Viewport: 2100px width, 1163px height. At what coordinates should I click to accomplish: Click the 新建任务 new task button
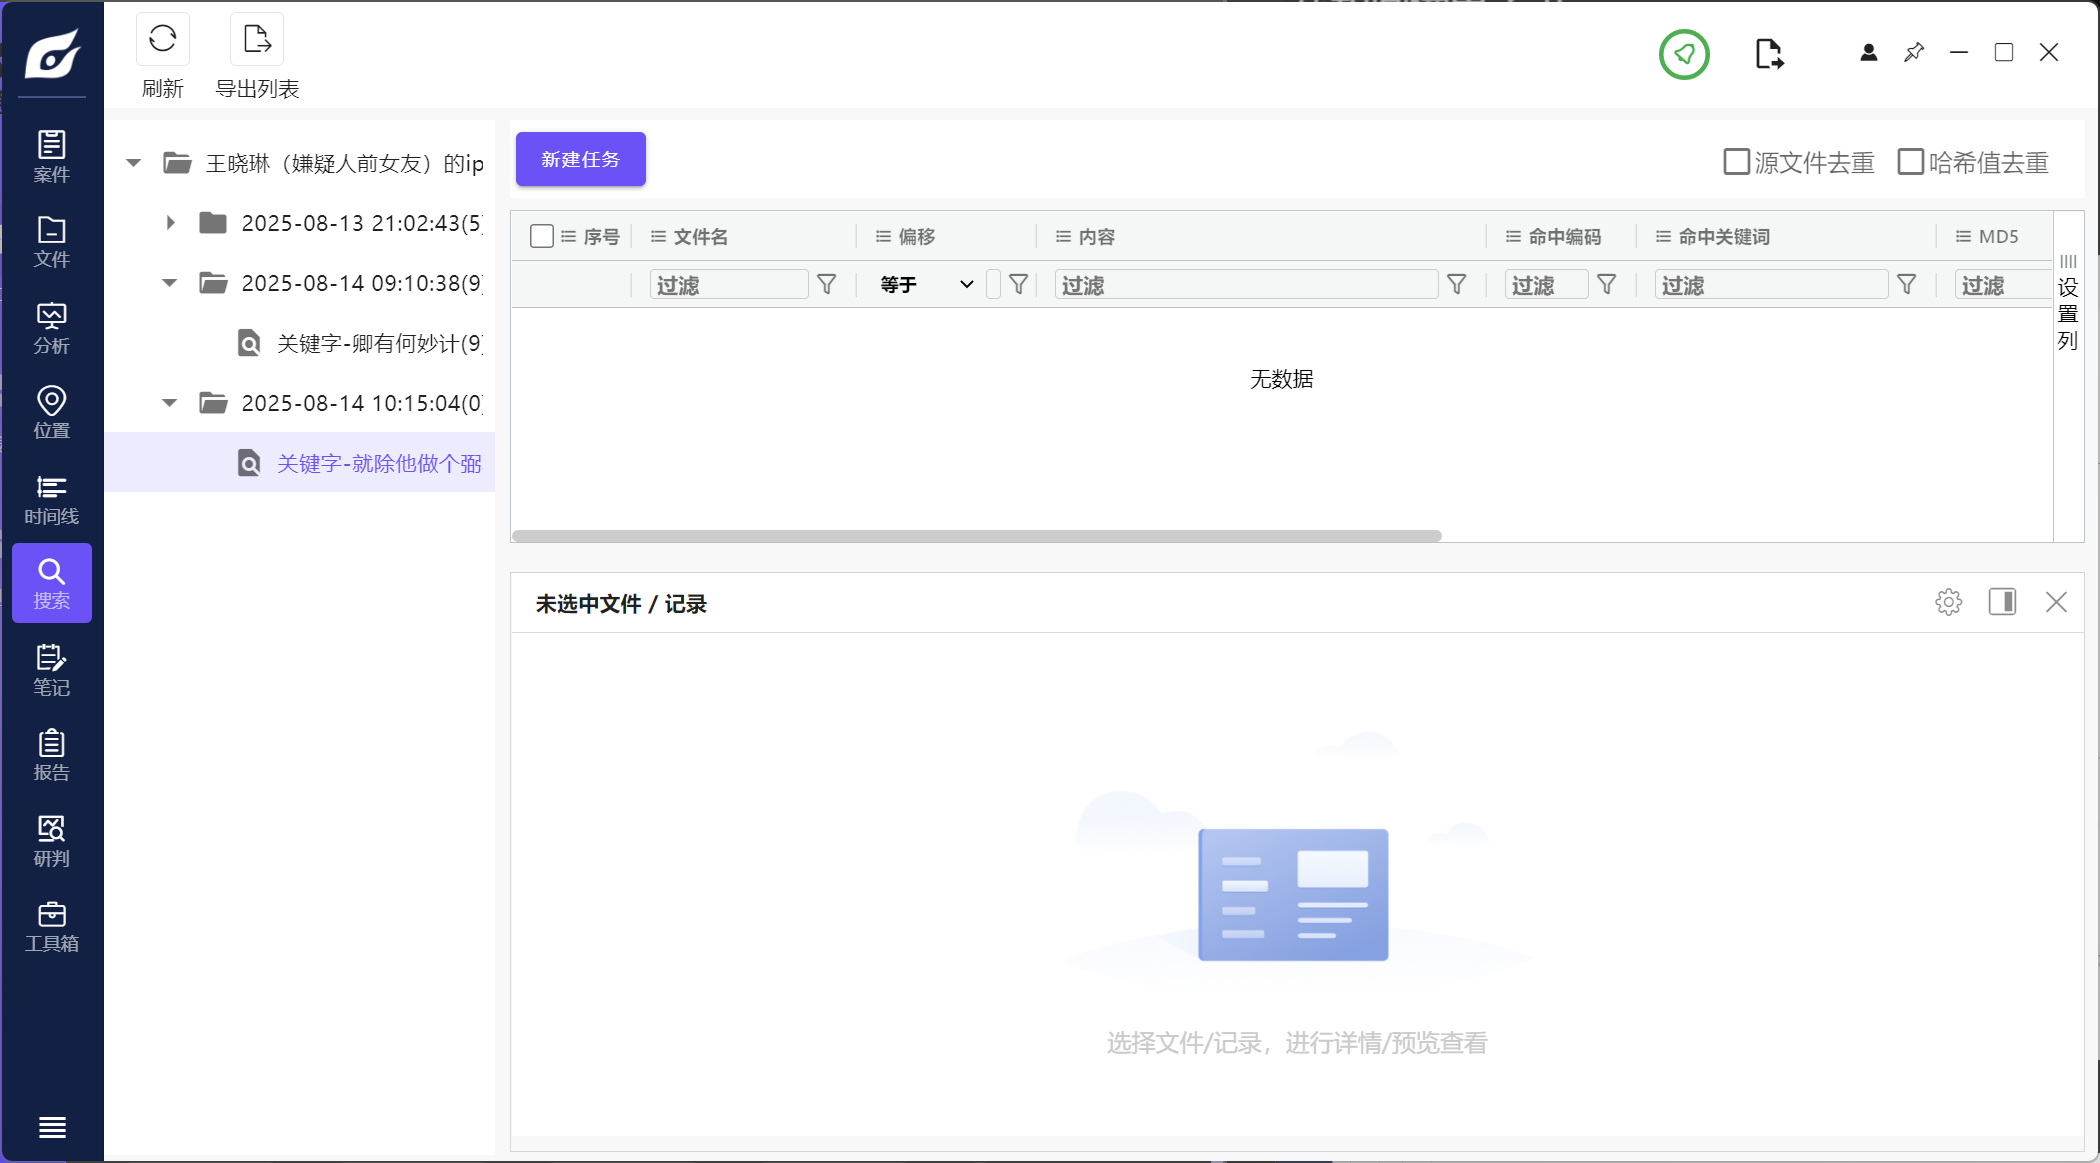580,159
